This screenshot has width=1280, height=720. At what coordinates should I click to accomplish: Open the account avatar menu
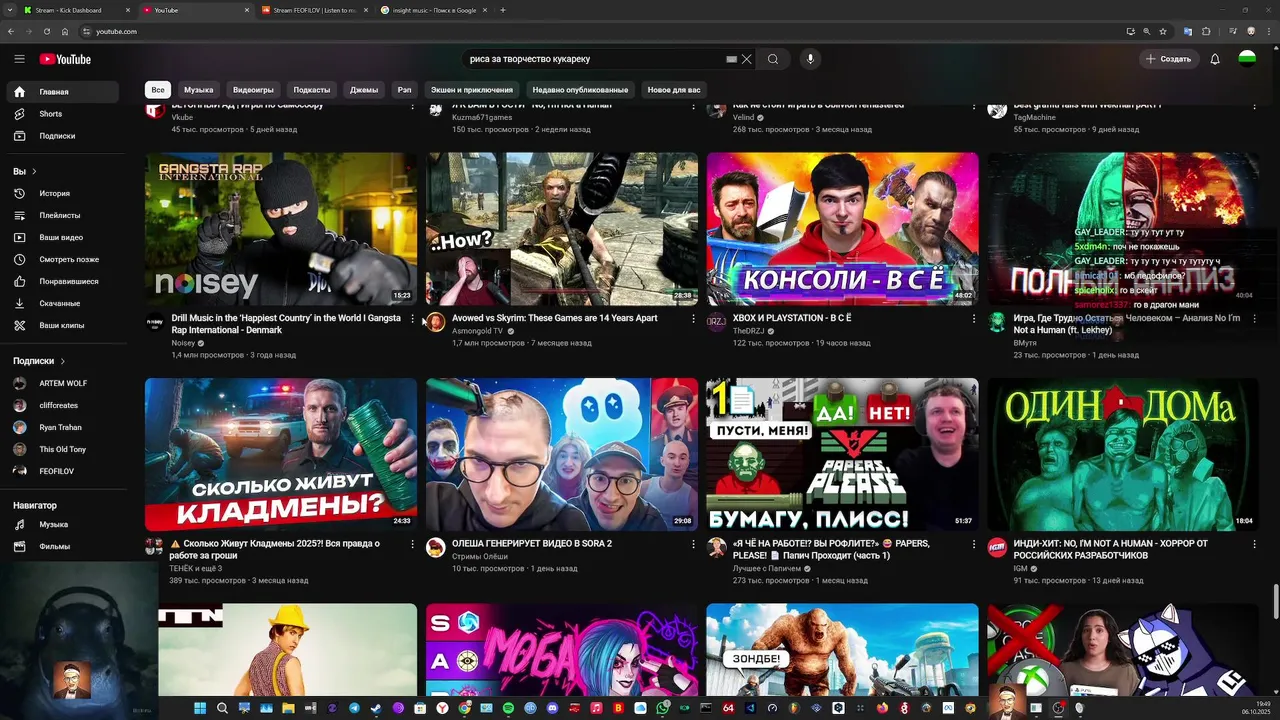1247,59
